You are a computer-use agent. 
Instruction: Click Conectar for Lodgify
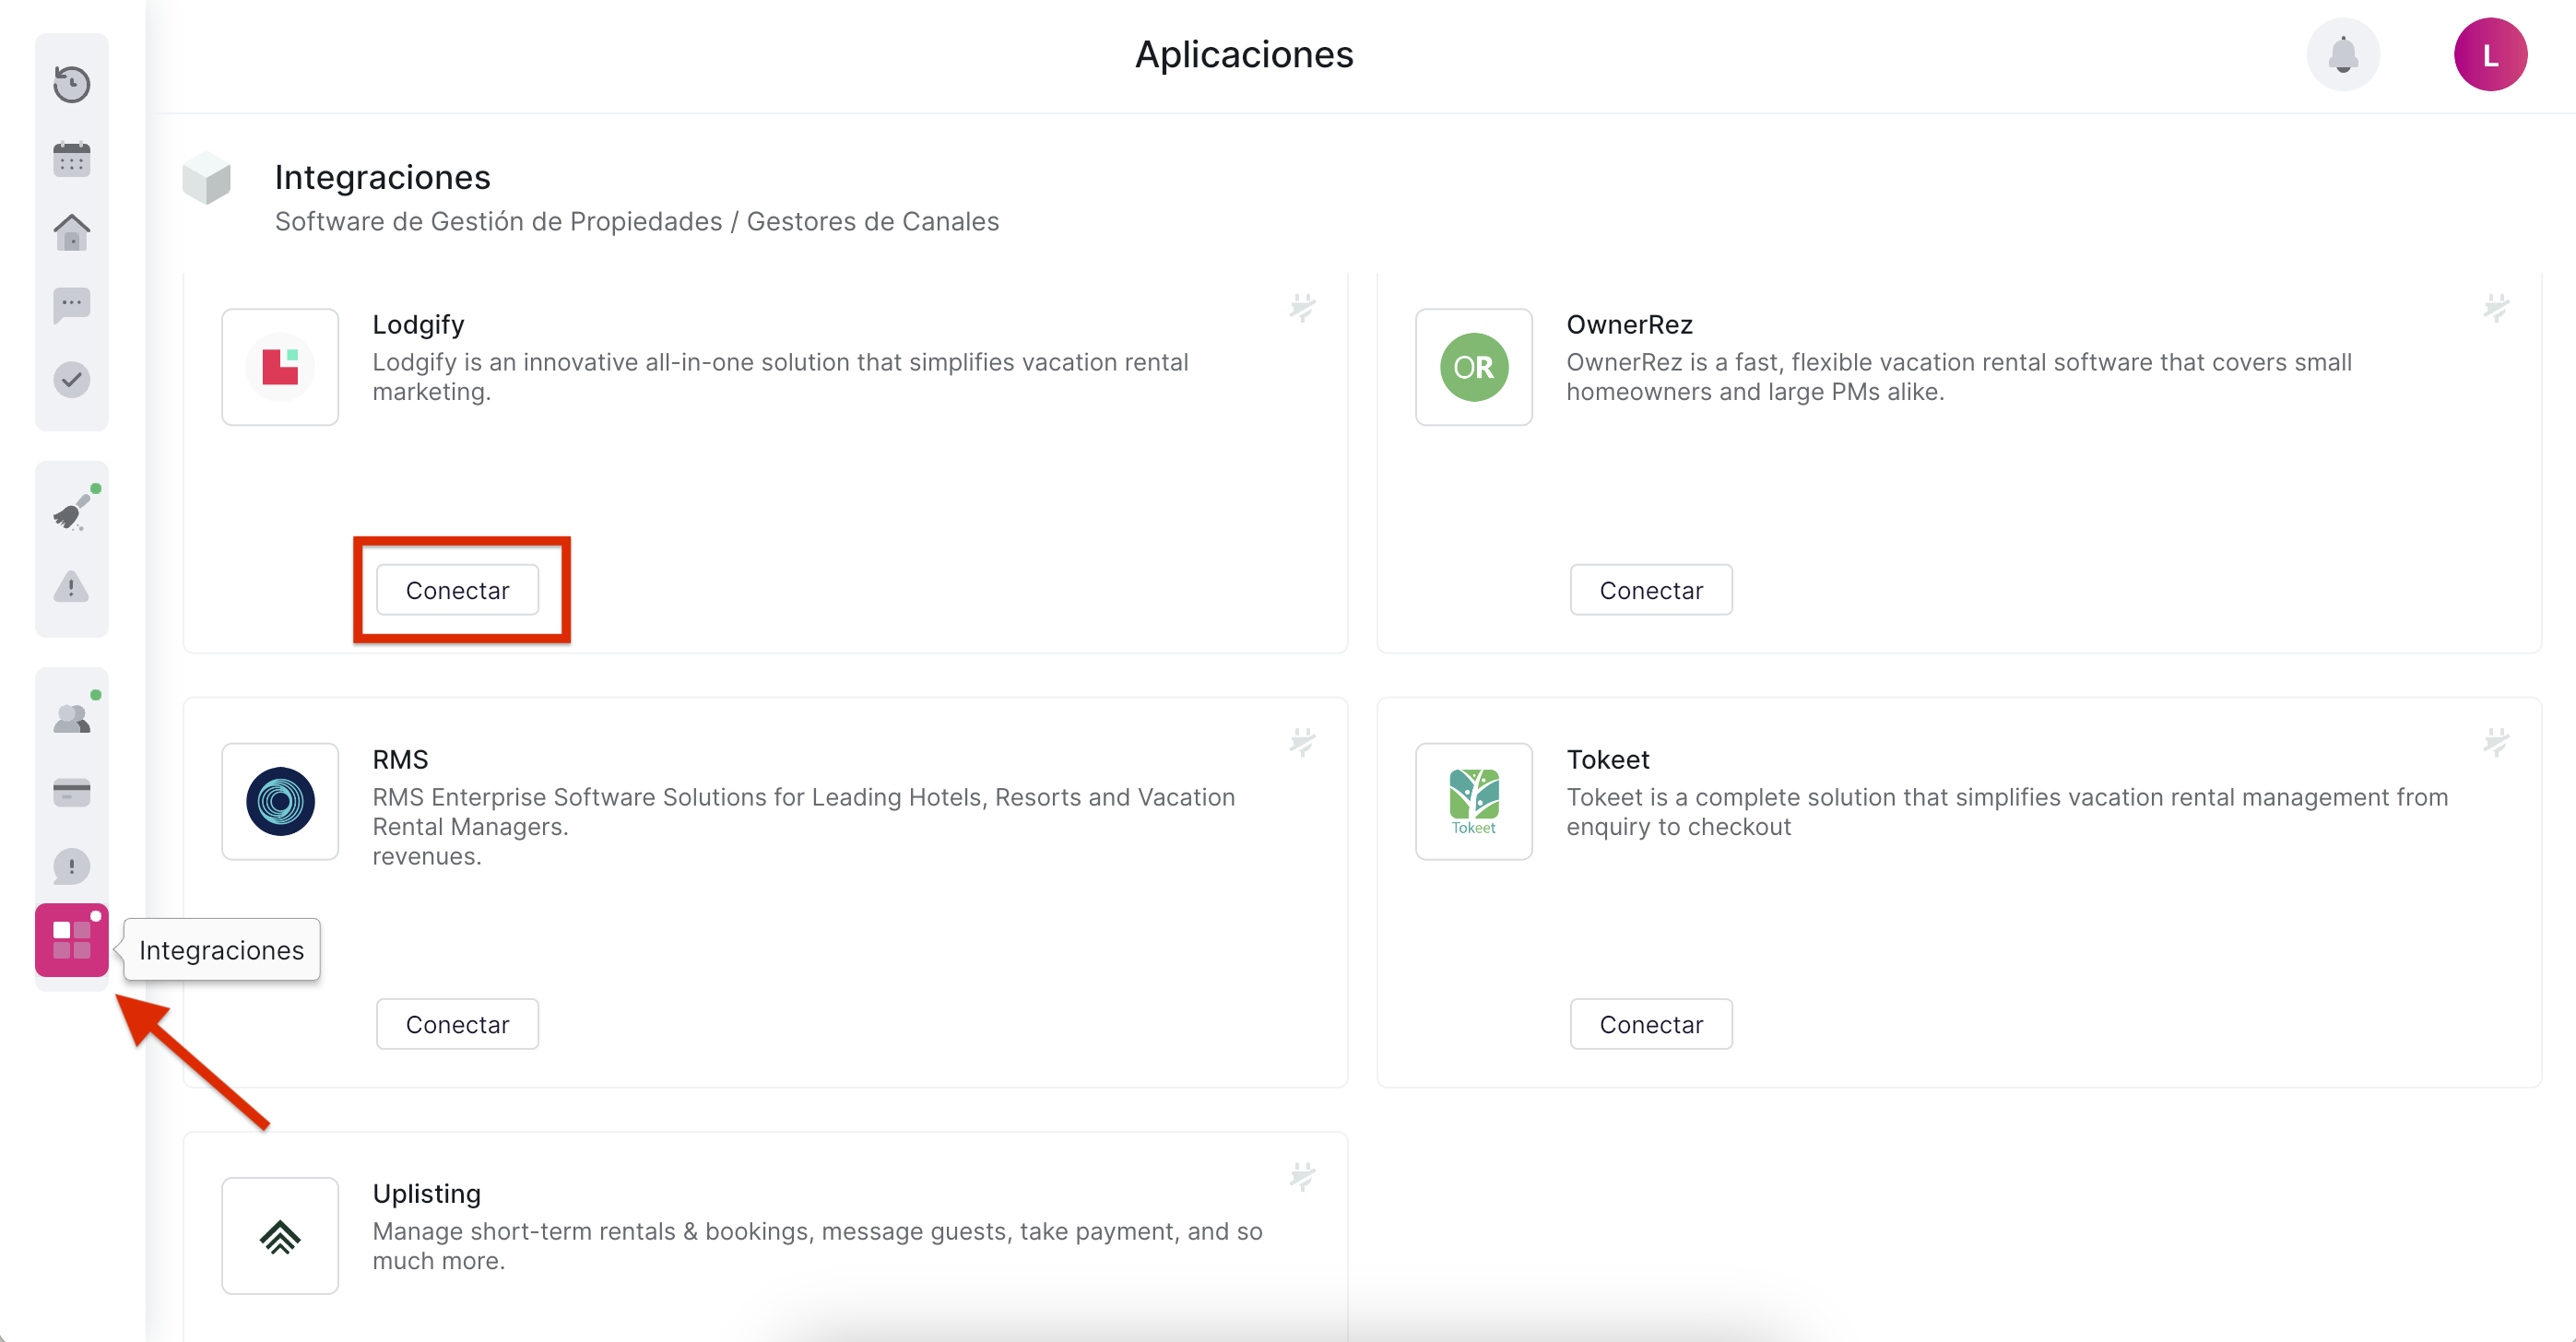(x=457, y=590)
